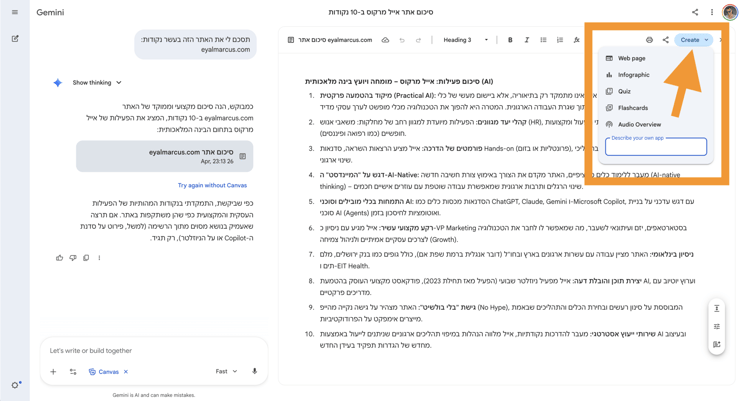
Task: Focus the Let's write or build together prompt
Action: 154,351
